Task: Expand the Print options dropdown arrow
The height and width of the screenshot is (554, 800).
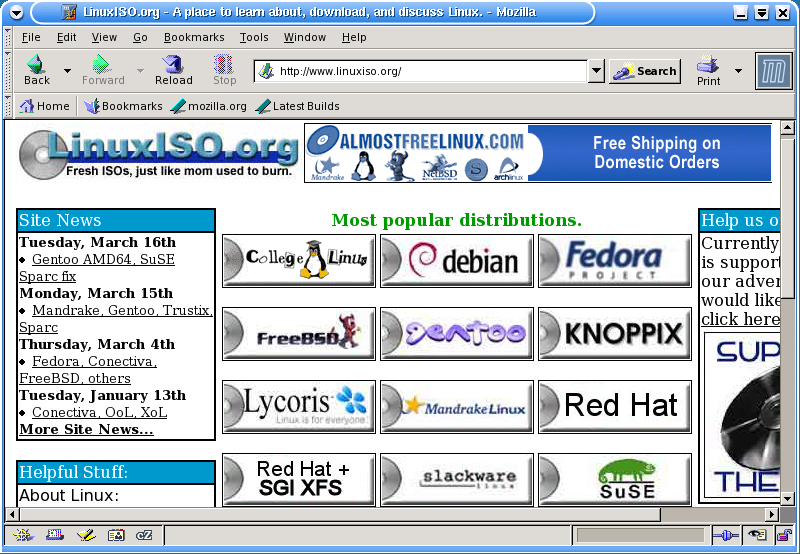Action: click(x=738, y=71)
